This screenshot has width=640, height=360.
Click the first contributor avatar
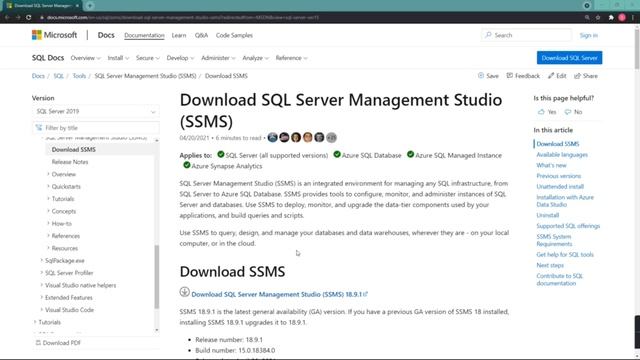[272, 138]
